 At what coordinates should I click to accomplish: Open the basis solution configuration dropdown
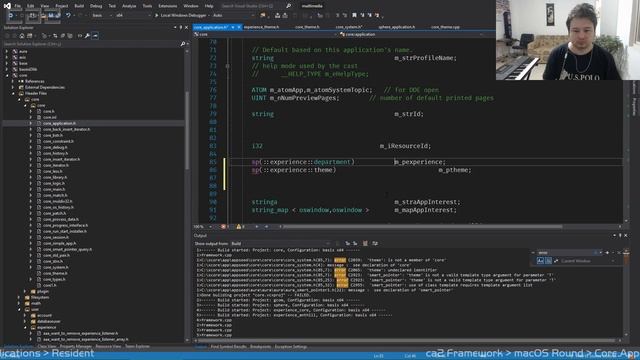pos(102,16)
